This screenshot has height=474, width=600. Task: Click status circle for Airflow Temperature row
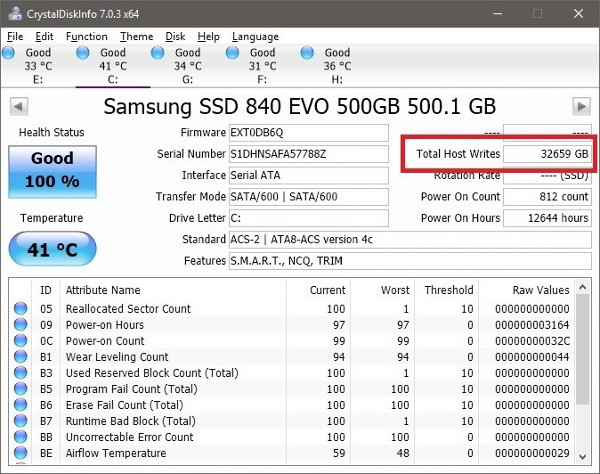[x=21, y=453]
